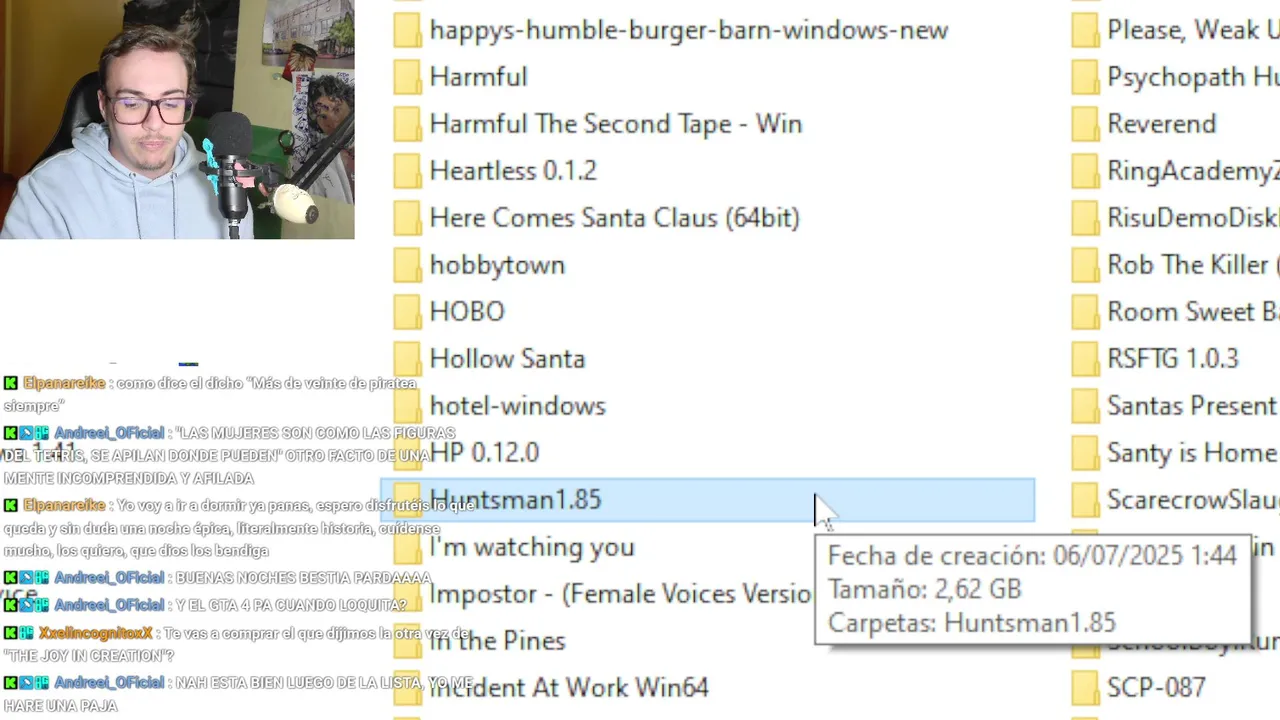Click the hobbytown folder icon
Screen dimensions: 1280x720
click(x=407, y=265)
